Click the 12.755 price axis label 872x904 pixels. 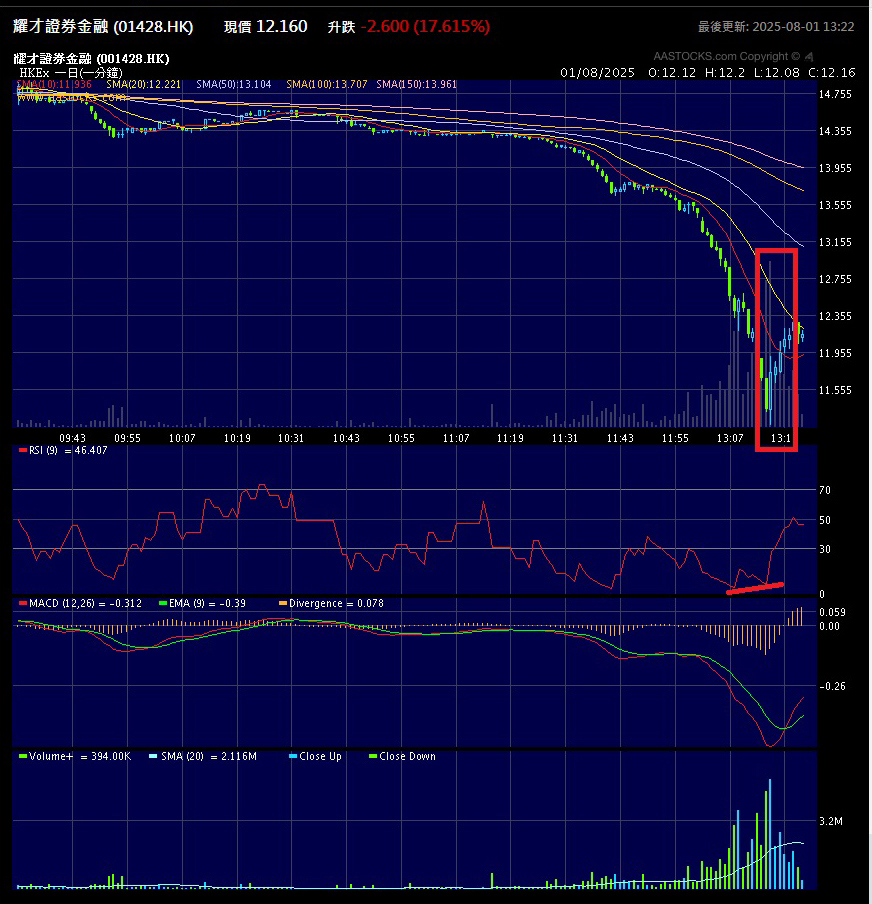click(x=835, y=279)
